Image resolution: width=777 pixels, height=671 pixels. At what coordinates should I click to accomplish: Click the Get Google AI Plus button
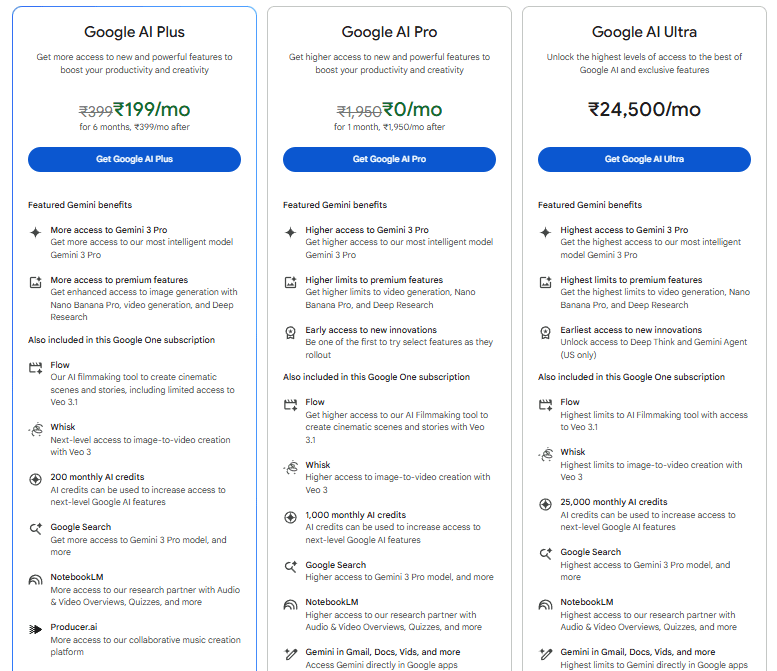click(x=134, y=159)
